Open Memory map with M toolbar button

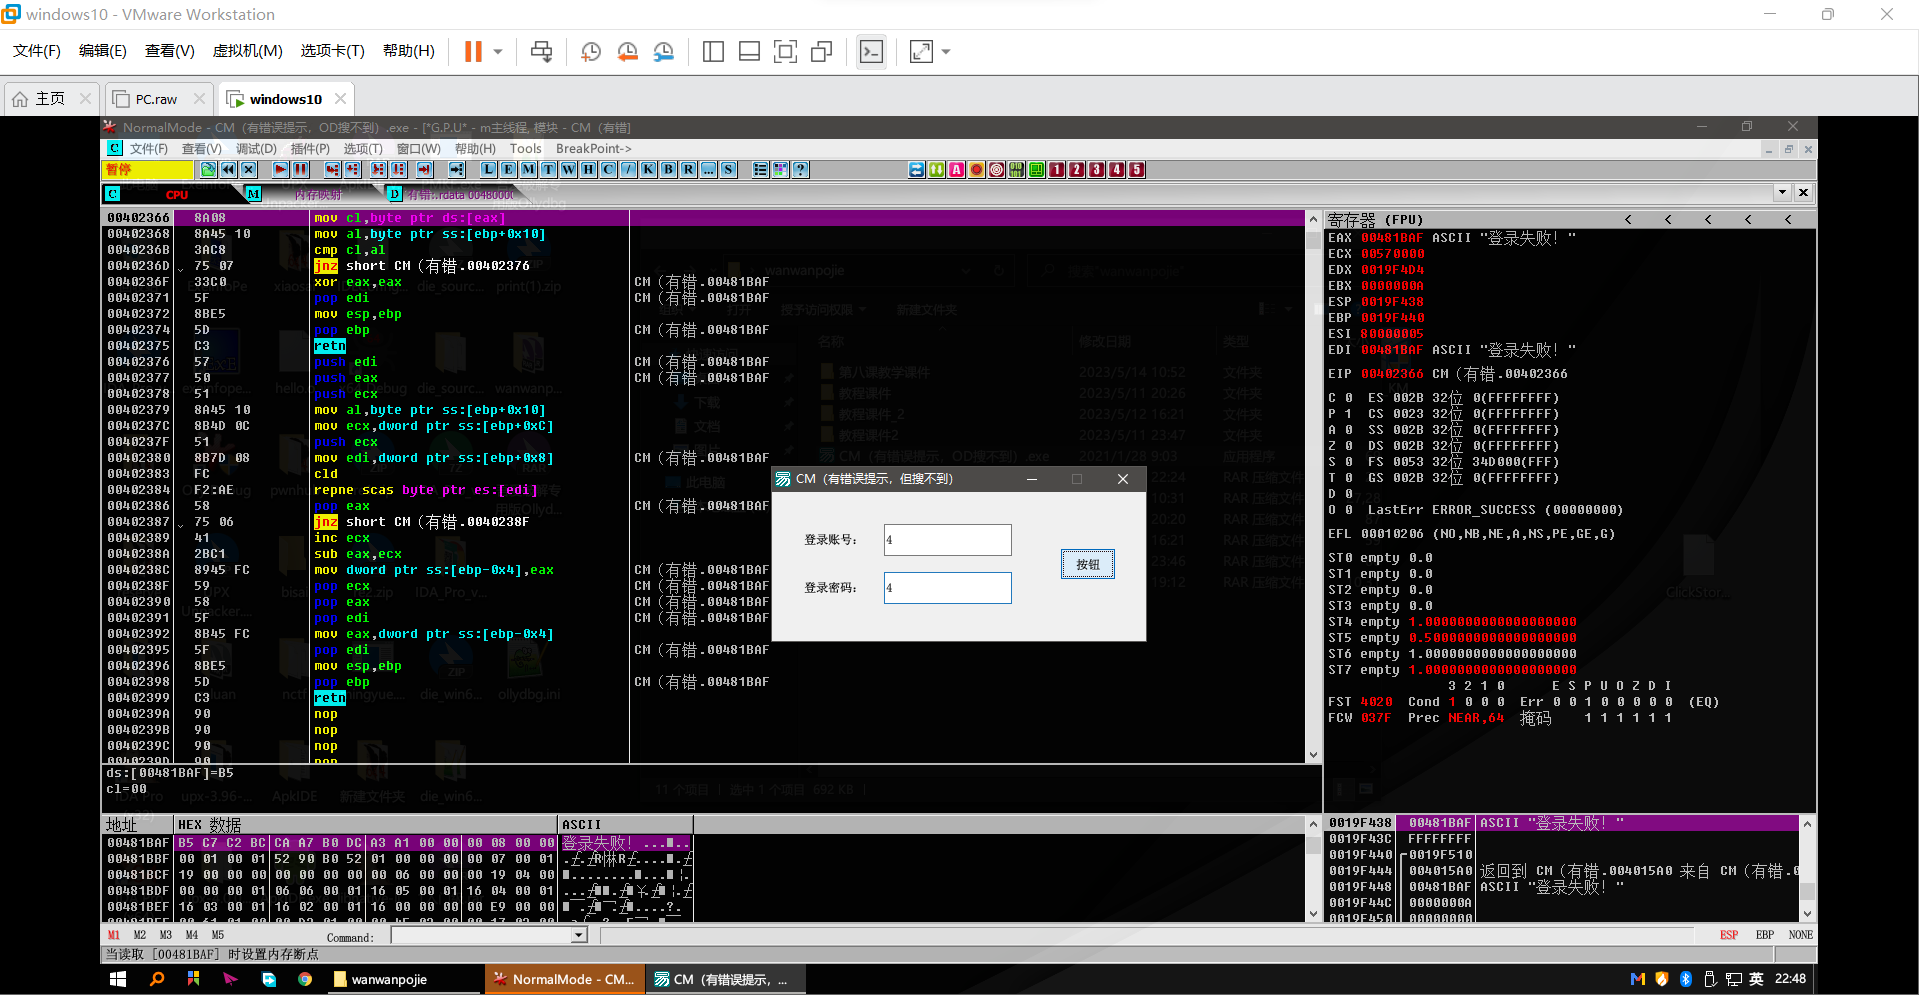[529, 170]
